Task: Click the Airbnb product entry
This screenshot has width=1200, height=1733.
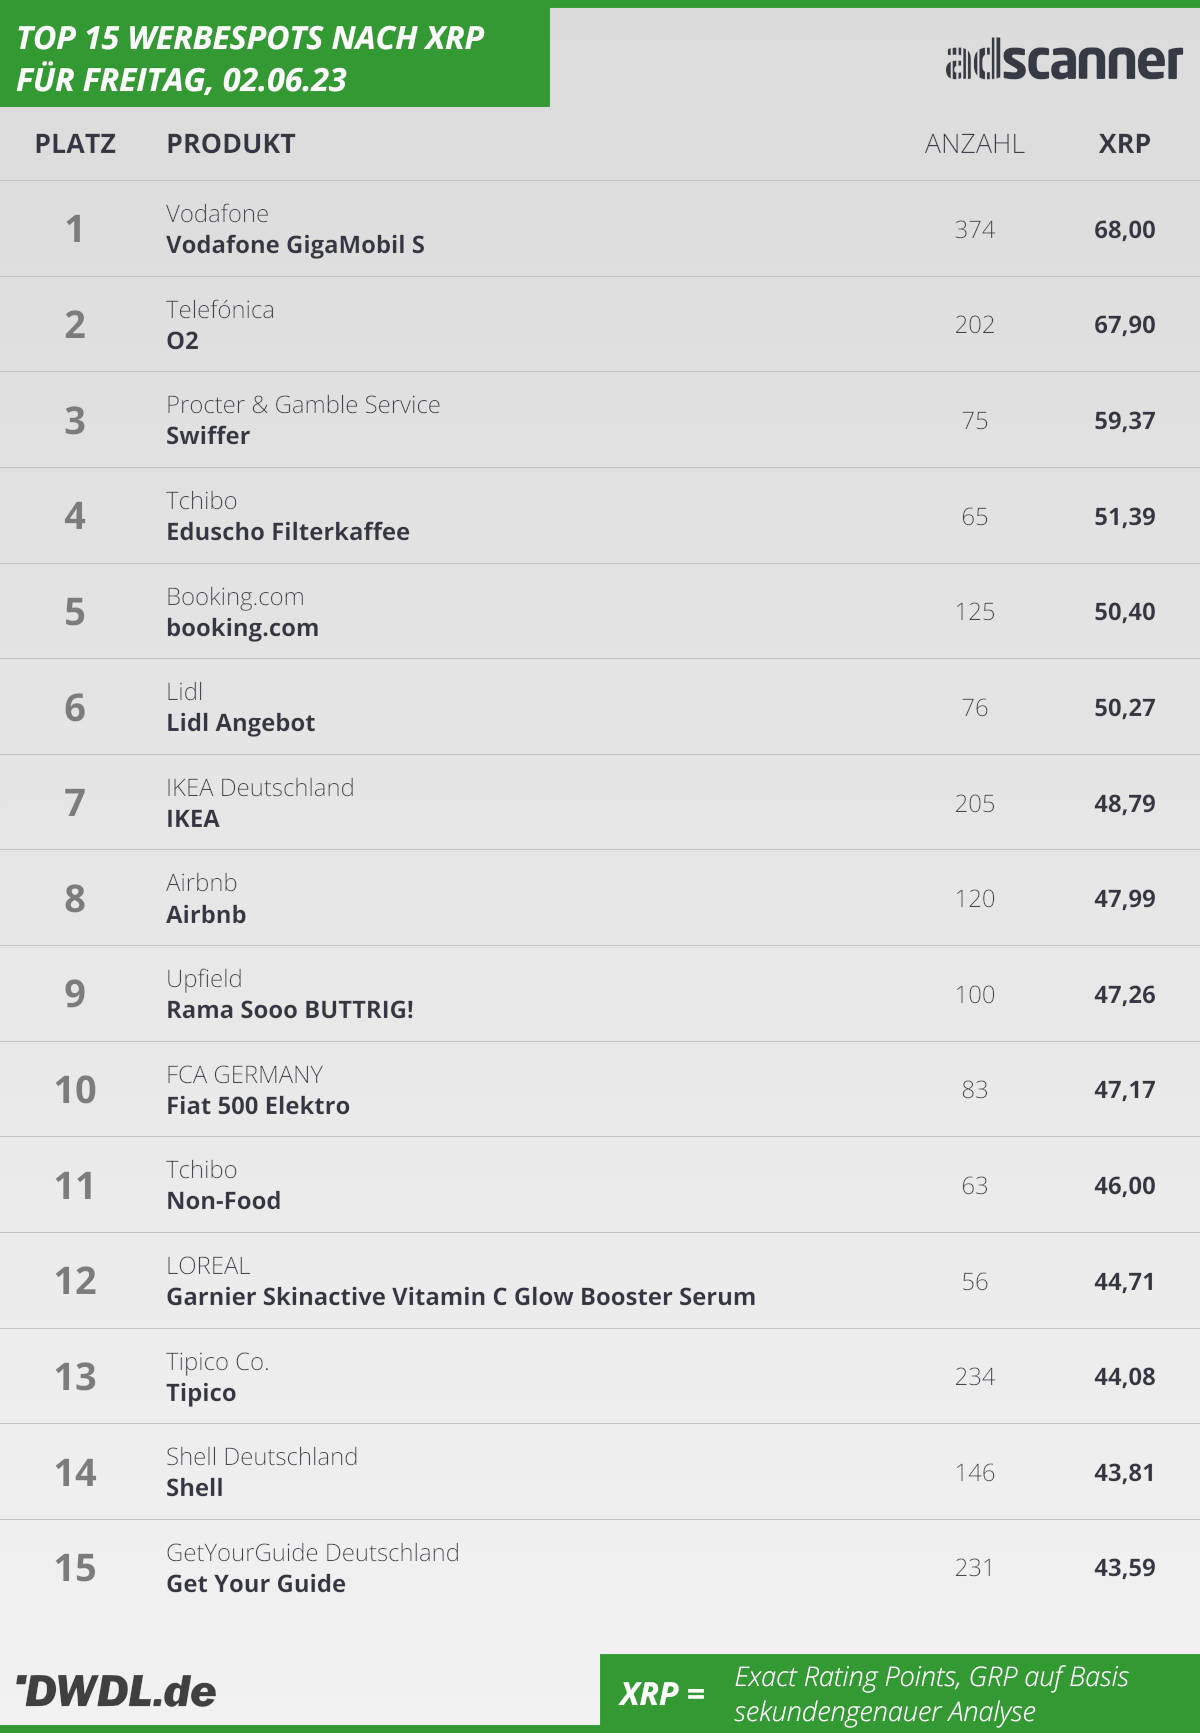Action: [x=206, y=915]
